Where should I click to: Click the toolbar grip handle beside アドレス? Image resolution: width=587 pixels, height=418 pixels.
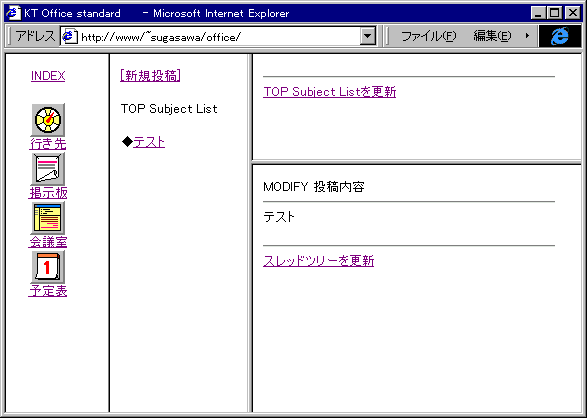coord(9,36)
